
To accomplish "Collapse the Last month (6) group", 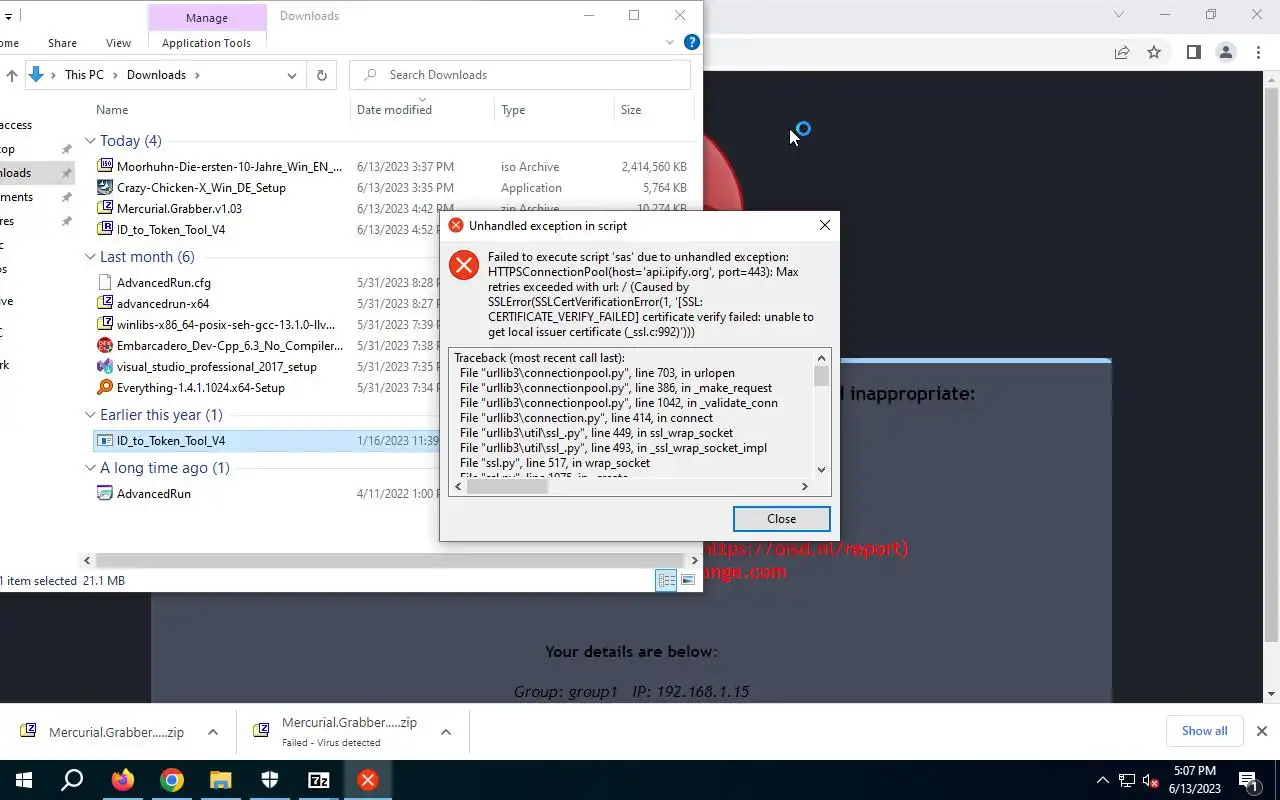I will click(x=90, y=257).
